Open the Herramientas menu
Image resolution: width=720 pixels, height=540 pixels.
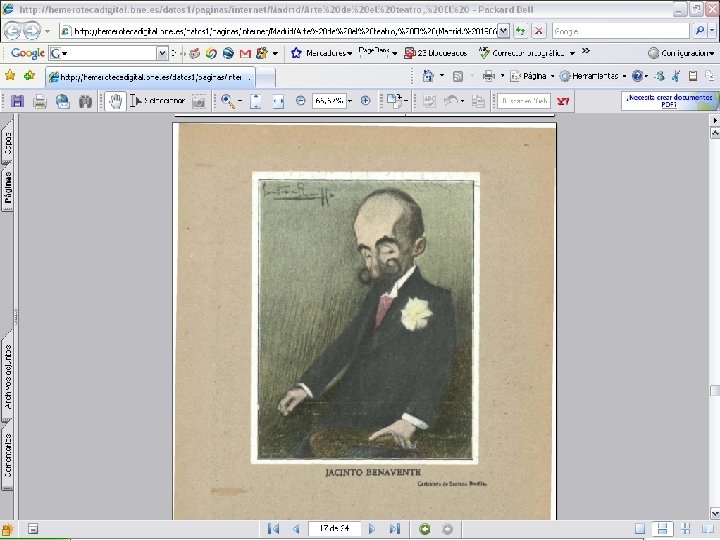click(593, 76)
